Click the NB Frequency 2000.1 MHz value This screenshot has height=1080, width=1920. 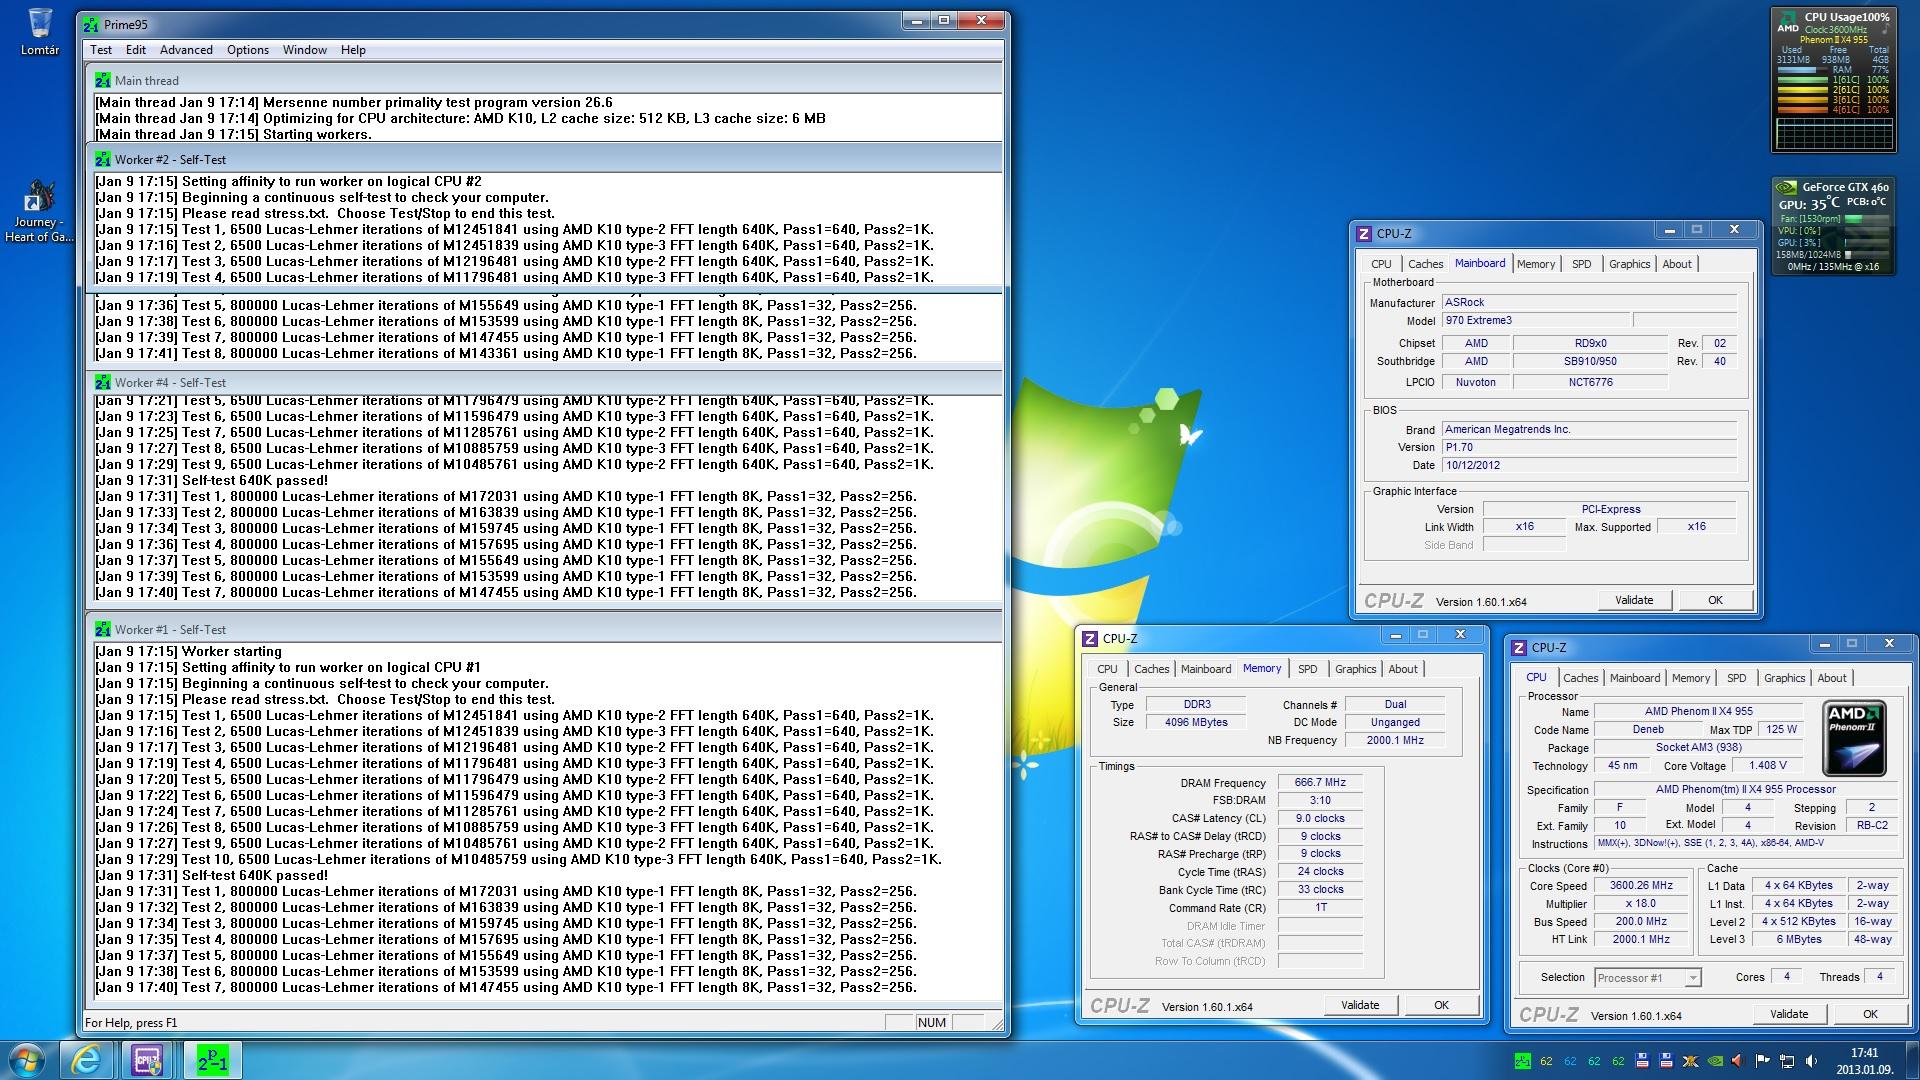[1396, 740]
